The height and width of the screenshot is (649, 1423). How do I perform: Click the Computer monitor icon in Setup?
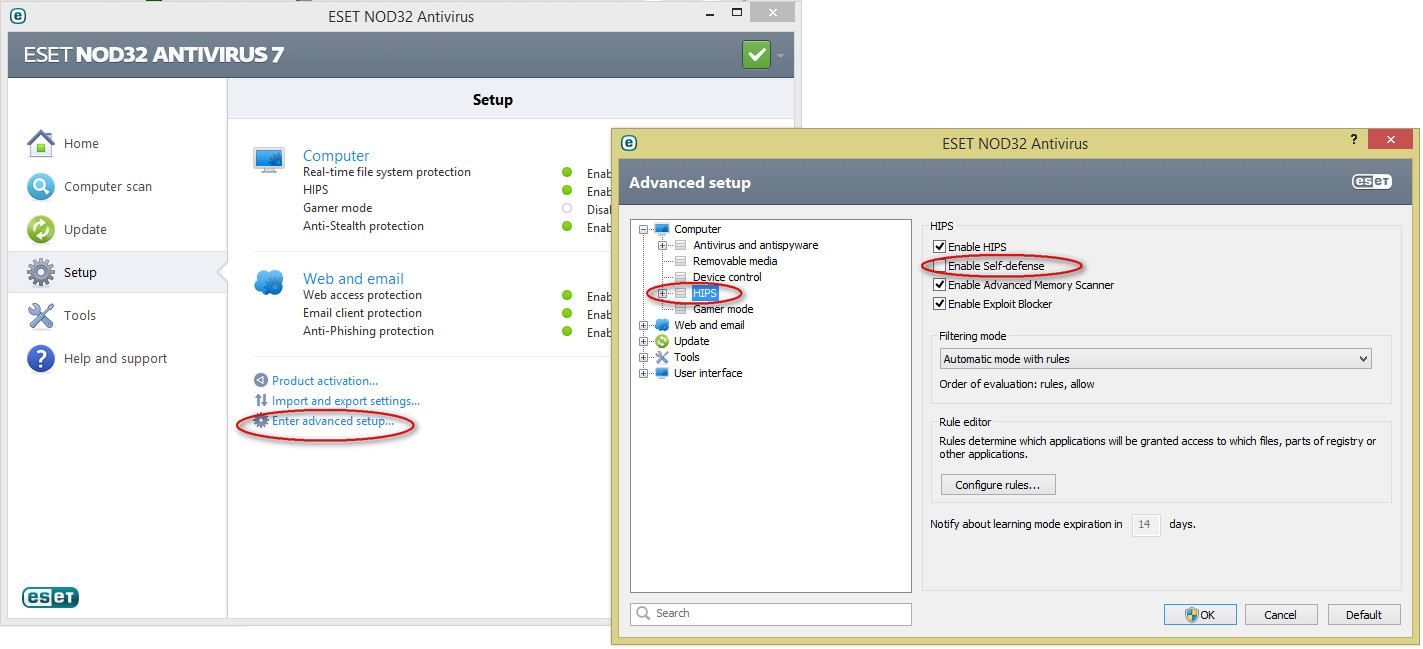click(269, 160)
